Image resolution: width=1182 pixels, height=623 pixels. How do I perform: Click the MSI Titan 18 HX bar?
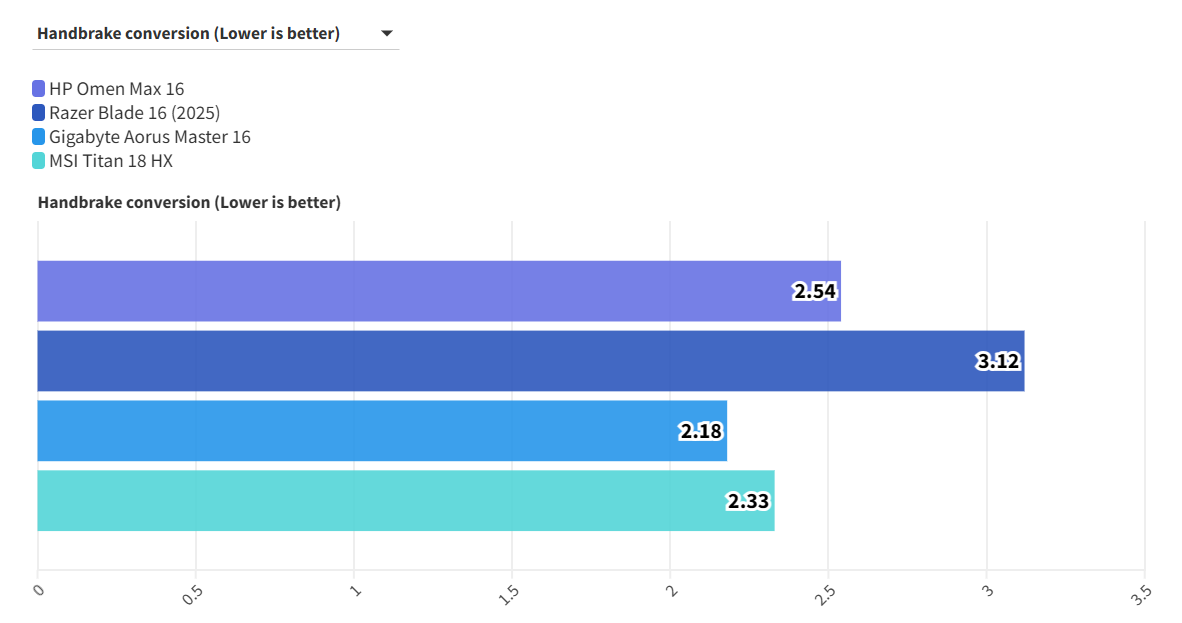pos(380,501)
